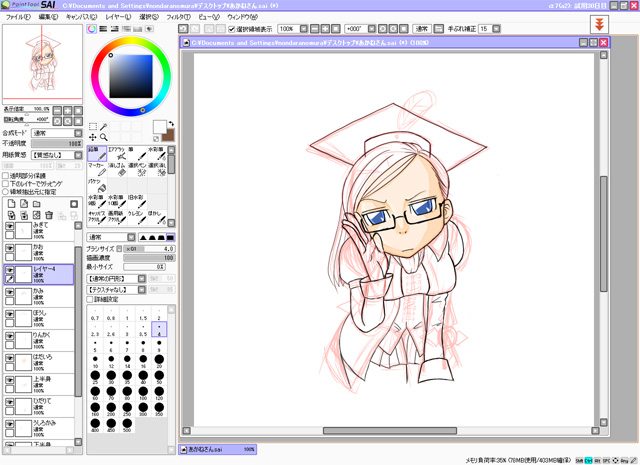
Task: Select the クレヨン crayon tool
Action: [137, 218]
